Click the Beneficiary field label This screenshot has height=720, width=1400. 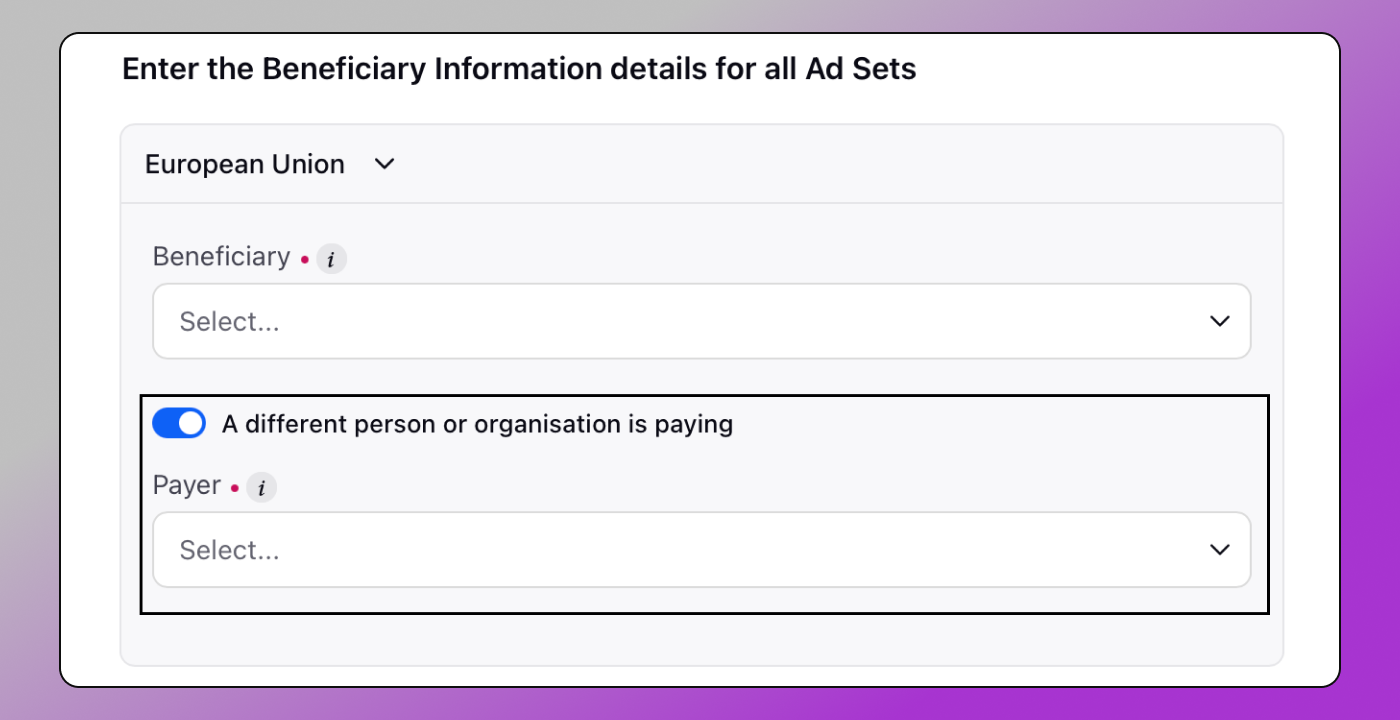(x=221, y=257)
